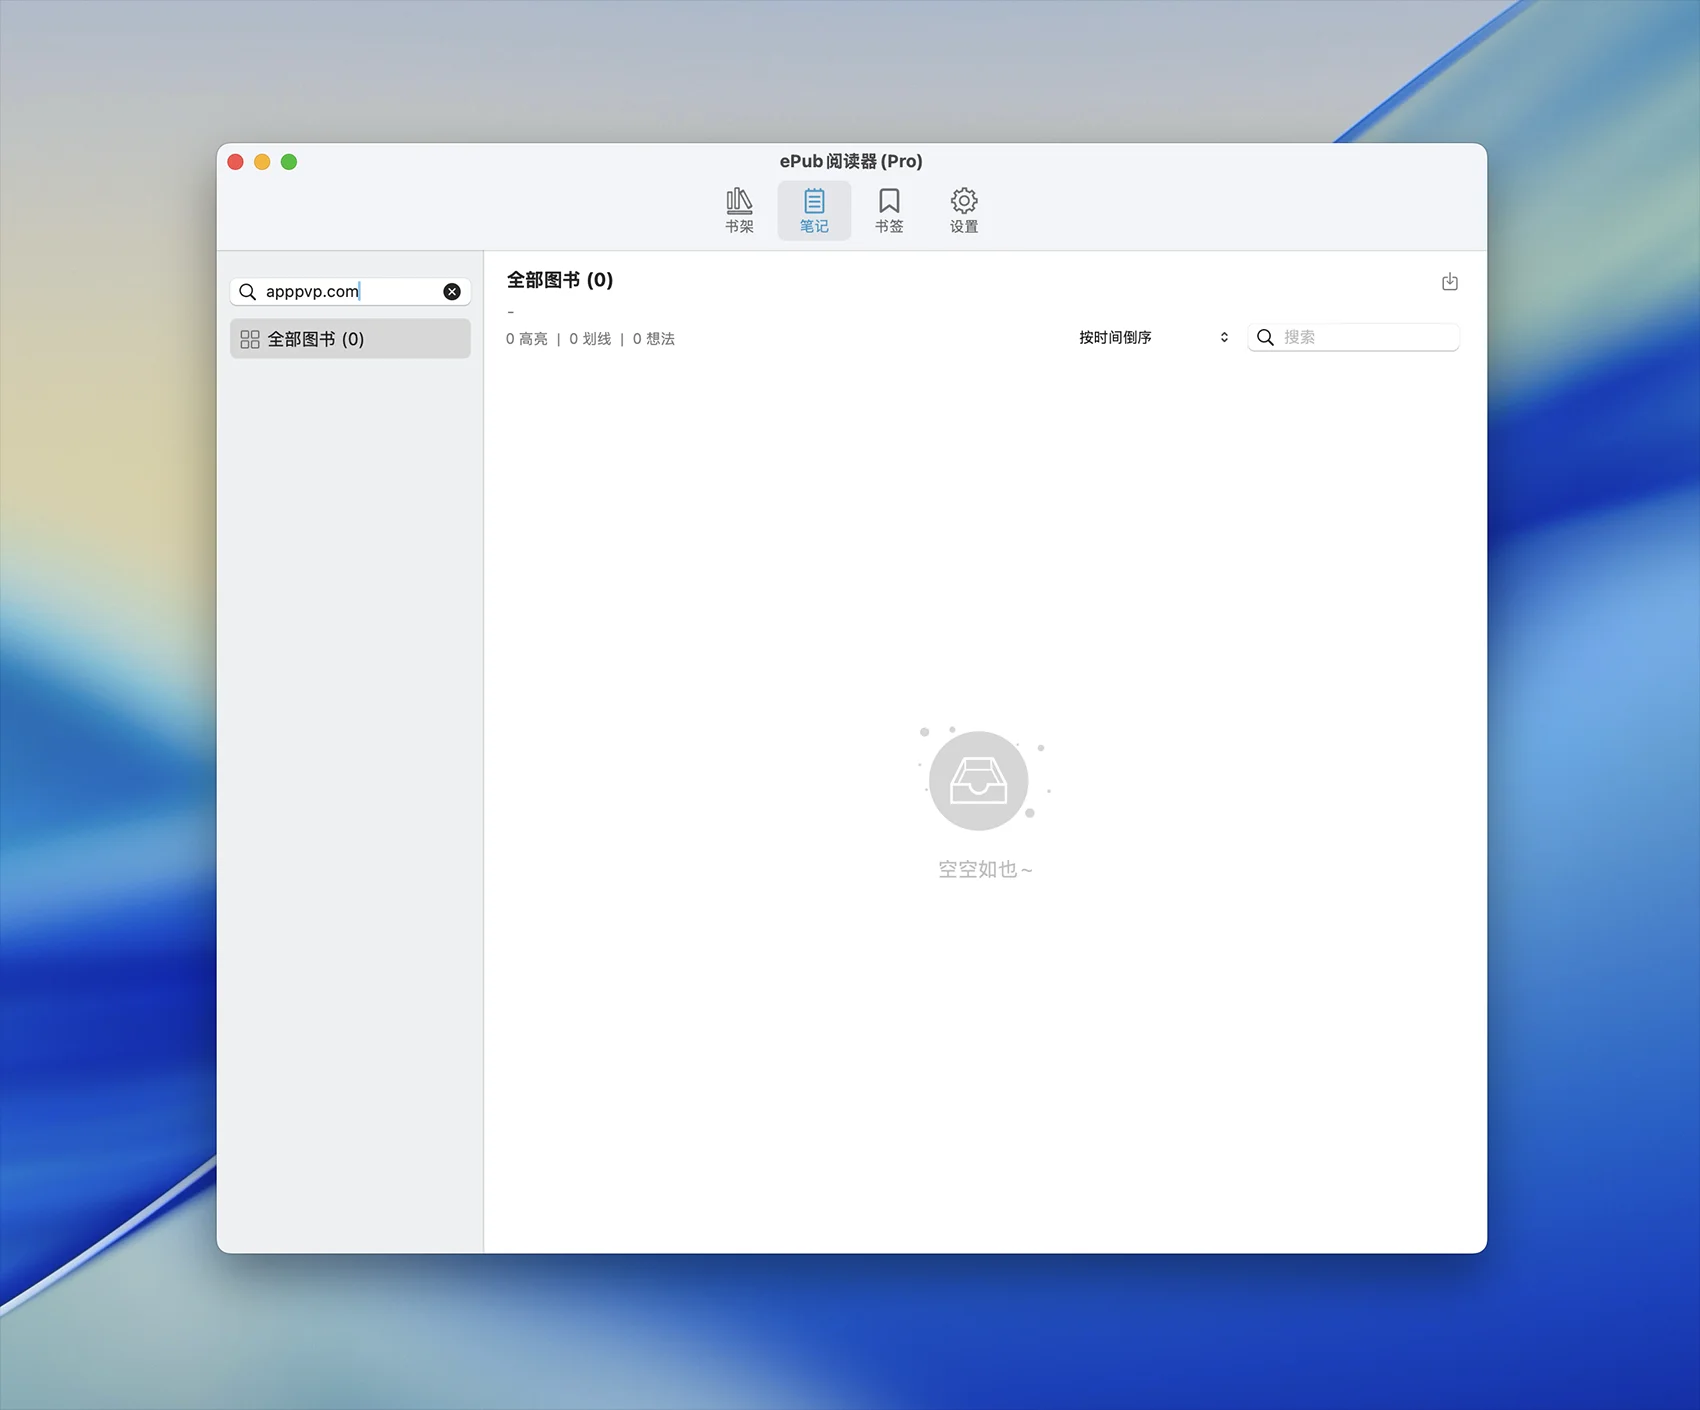Select 全部图书 (0) in the sidebar
Viewport: 1700px width, 1410px height.
coord(349,340)
